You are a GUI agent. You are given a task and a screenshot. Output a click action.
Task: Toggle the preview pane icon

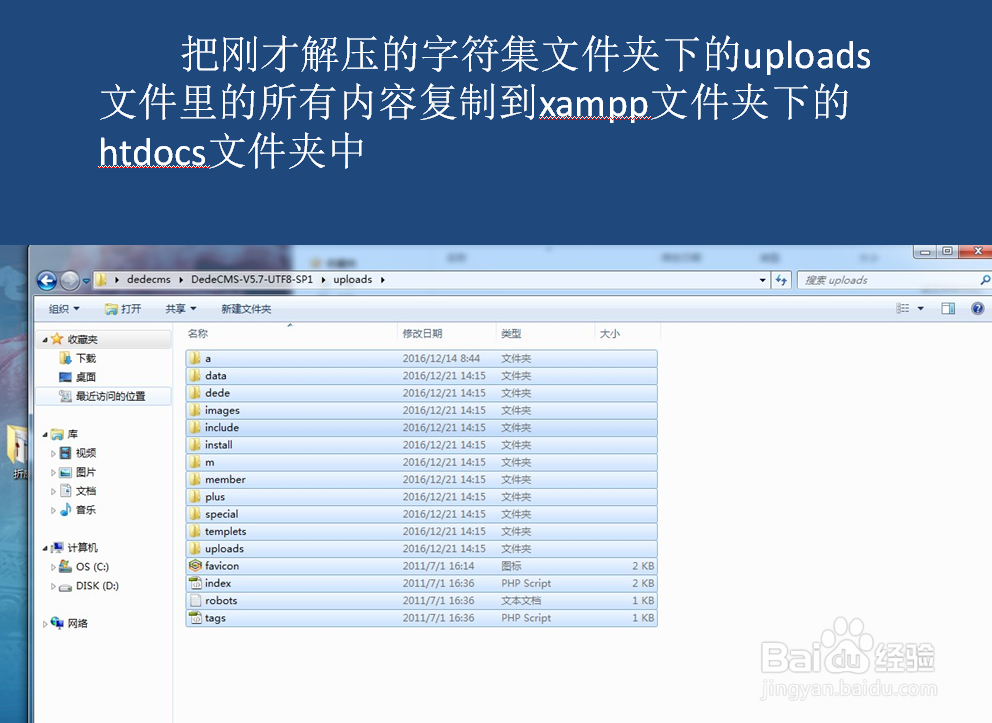tap(948, 308)
